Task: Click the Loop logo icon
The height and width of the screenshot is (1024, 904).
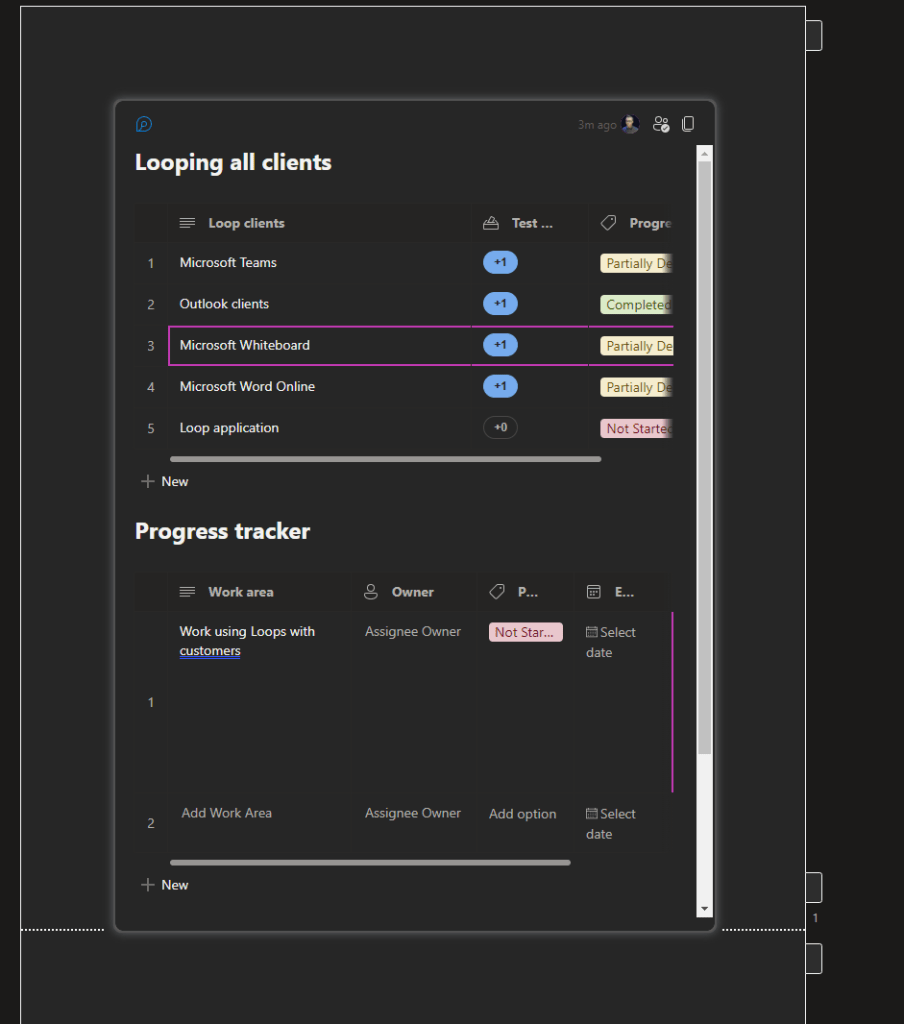Action: tap(144, 125)
